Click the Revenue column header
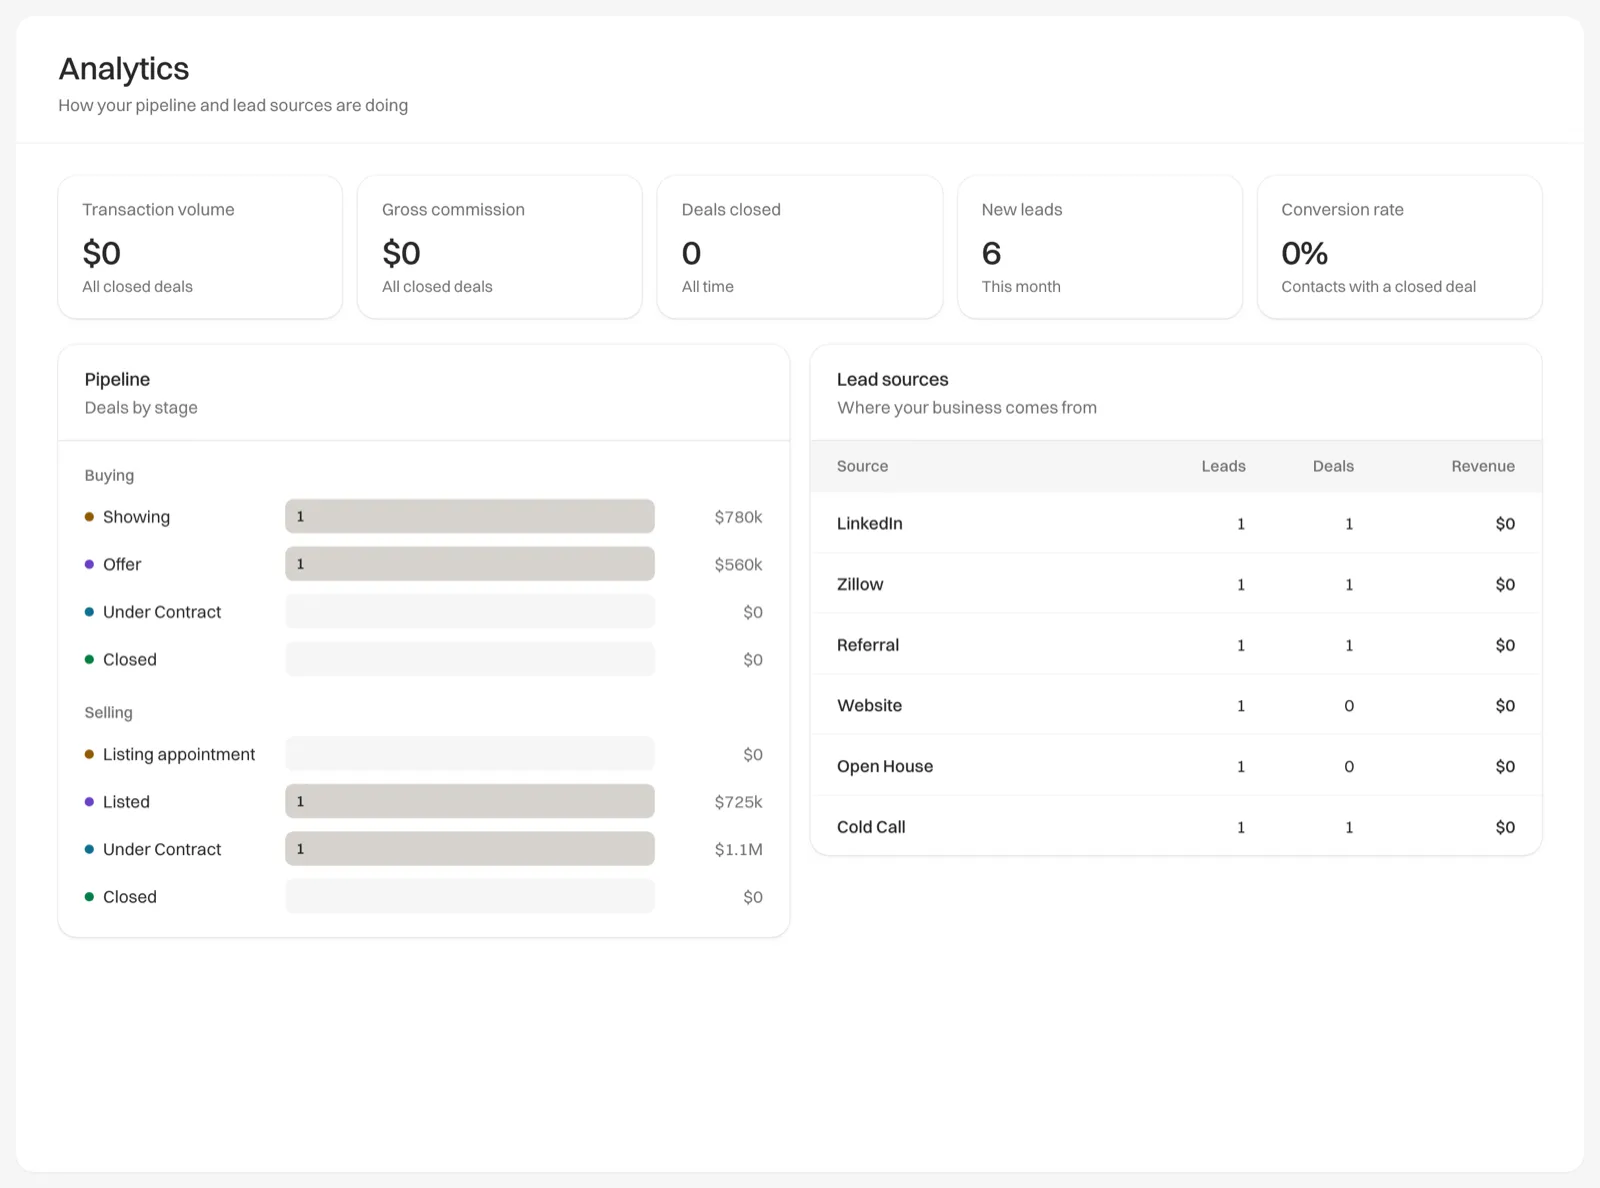Viewport: 1600px width, 1188px height. coord(1483,466)
